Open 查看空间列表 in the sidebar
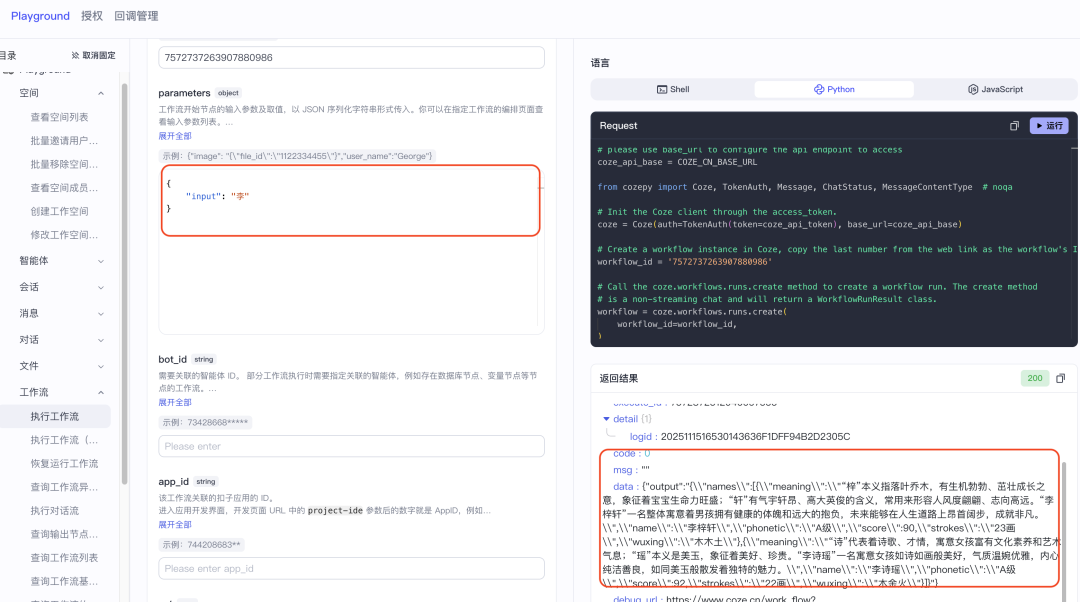 pyautogui.click(x=59, y=117)
